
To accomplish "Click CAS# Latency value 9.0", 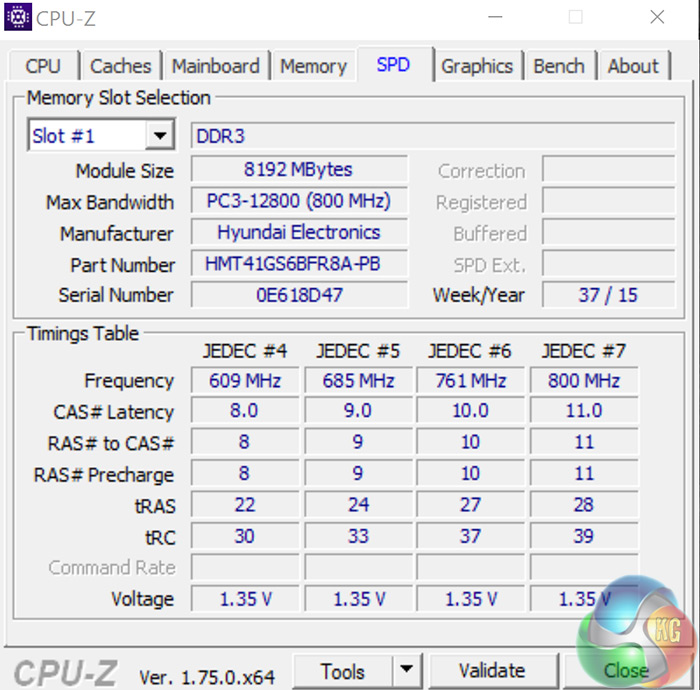I will (x=358, y=411).
